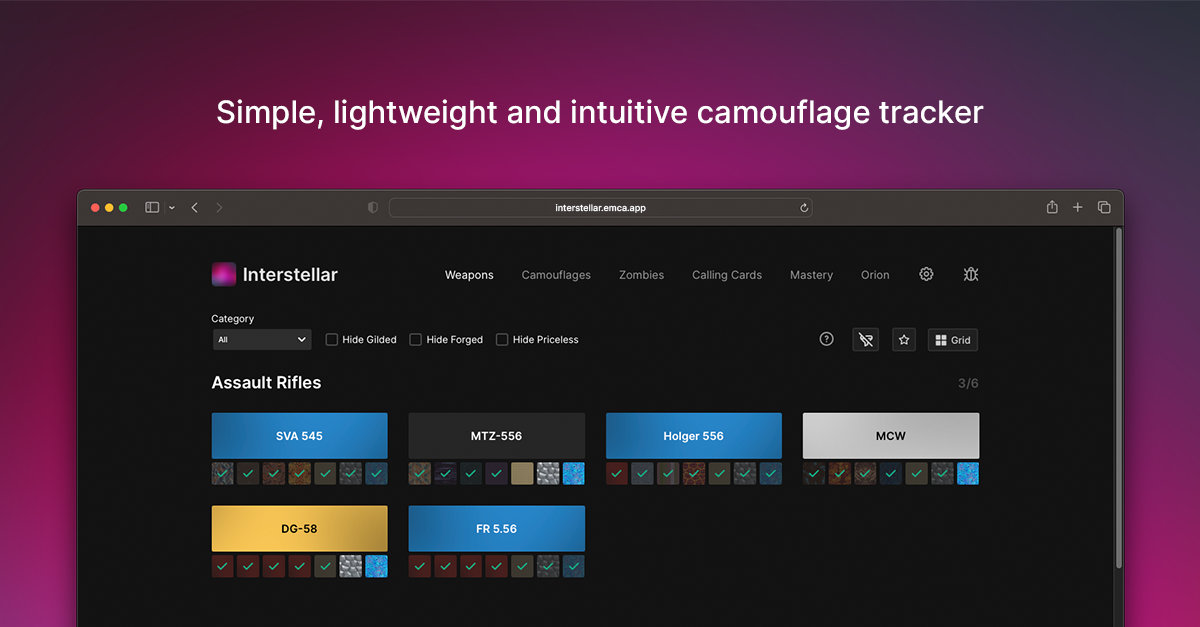The image size is (1200, 627).
Task: Click the crossed-out filter icon button
Action: point(865,340)
